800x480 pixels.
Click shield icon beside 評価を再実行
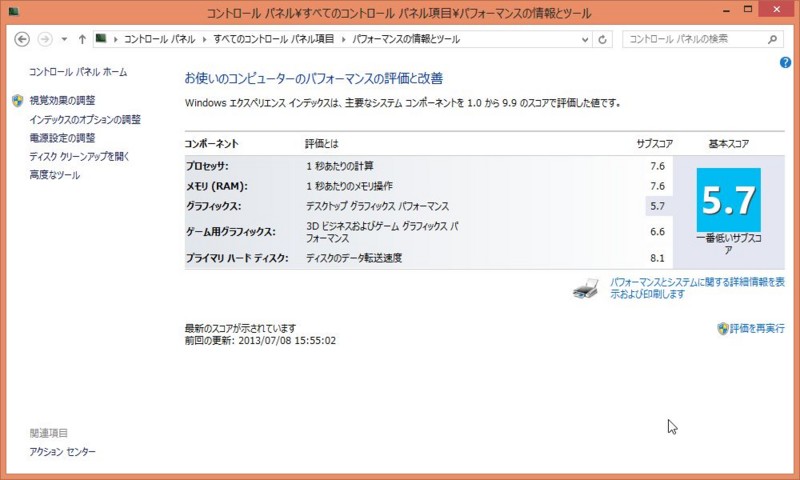722,329
